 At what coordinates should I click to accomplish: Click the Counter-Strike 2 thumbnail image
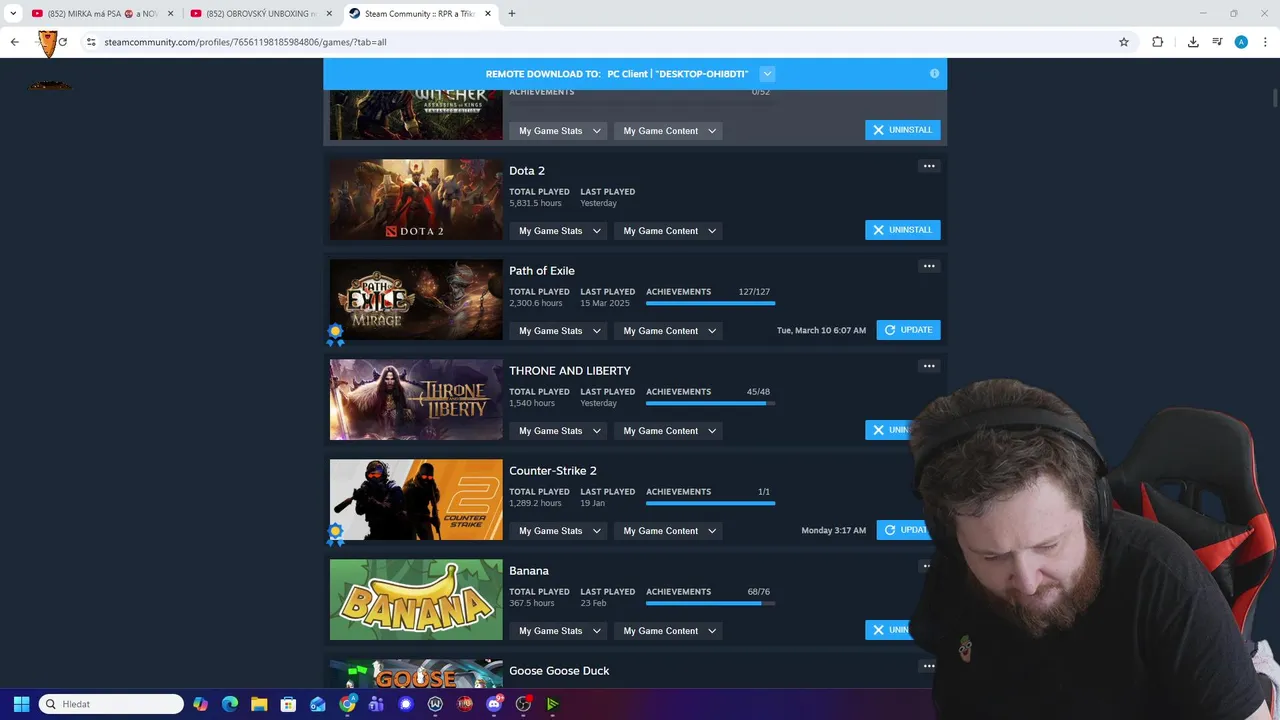pyautogui.click(x=416, y=500)
